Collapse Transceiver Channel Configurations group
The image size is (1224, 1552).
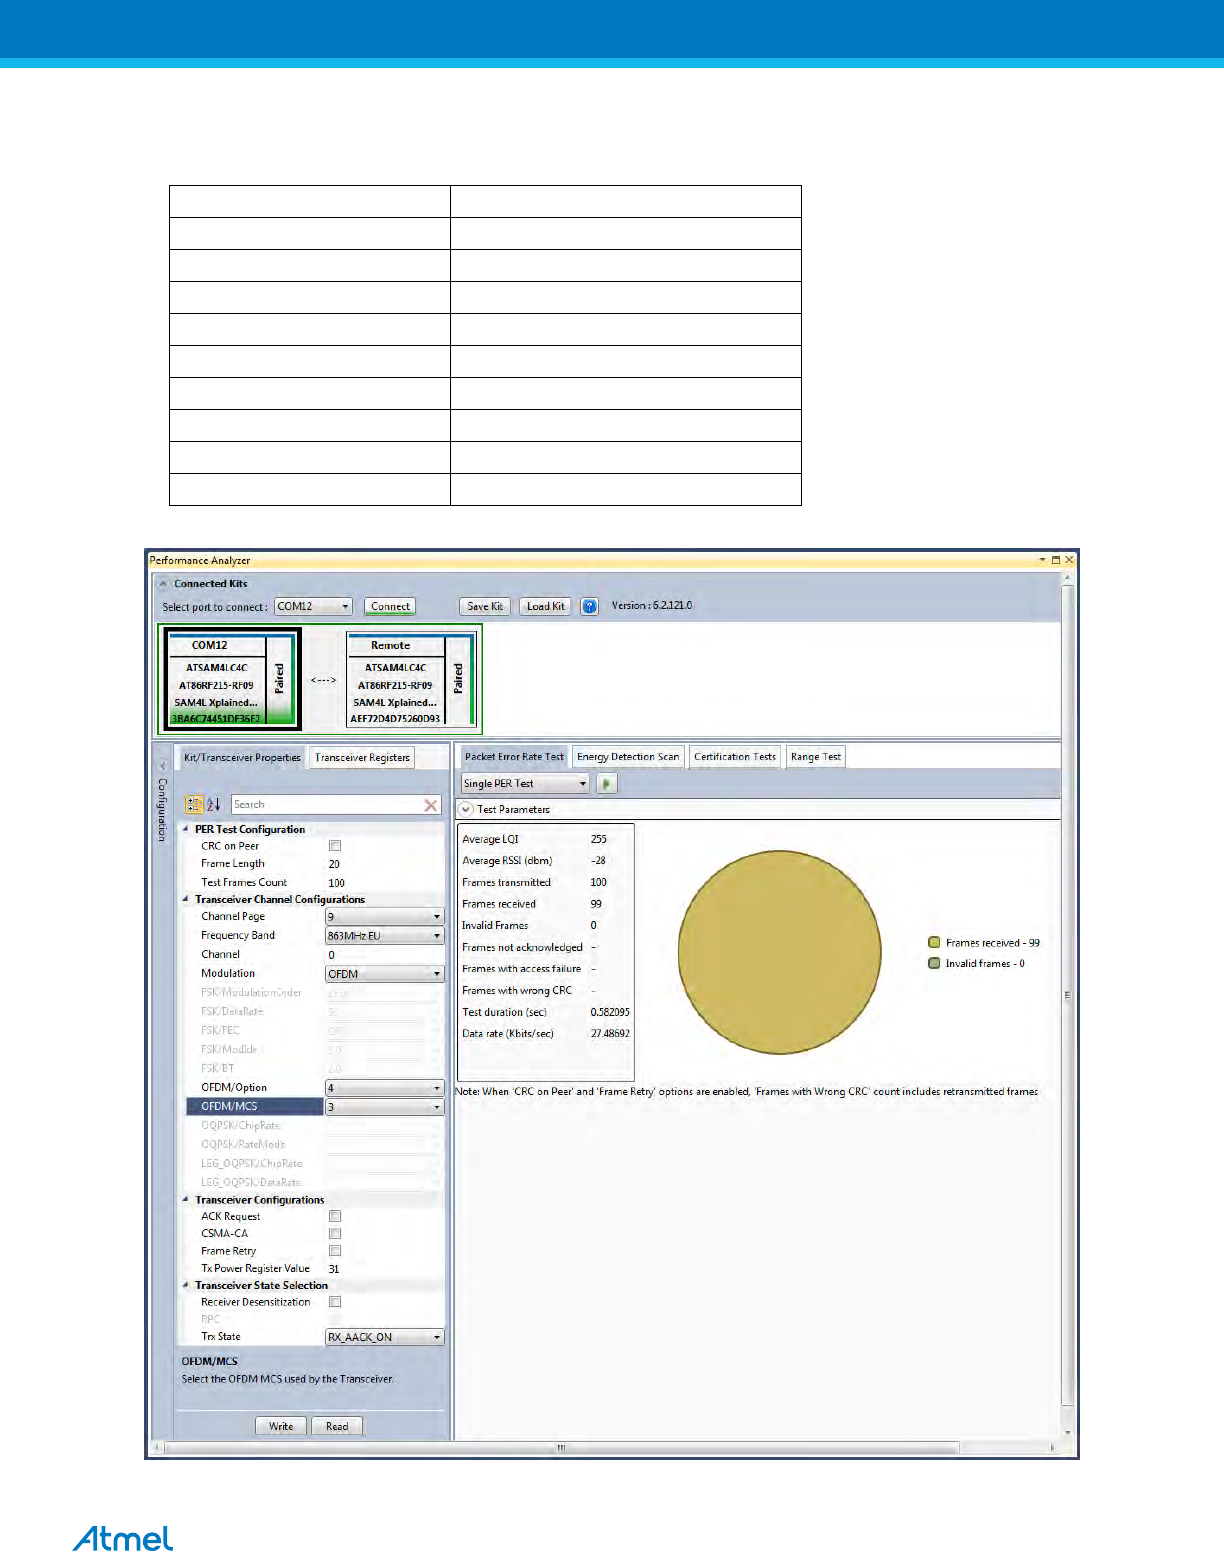coord(186,900)
